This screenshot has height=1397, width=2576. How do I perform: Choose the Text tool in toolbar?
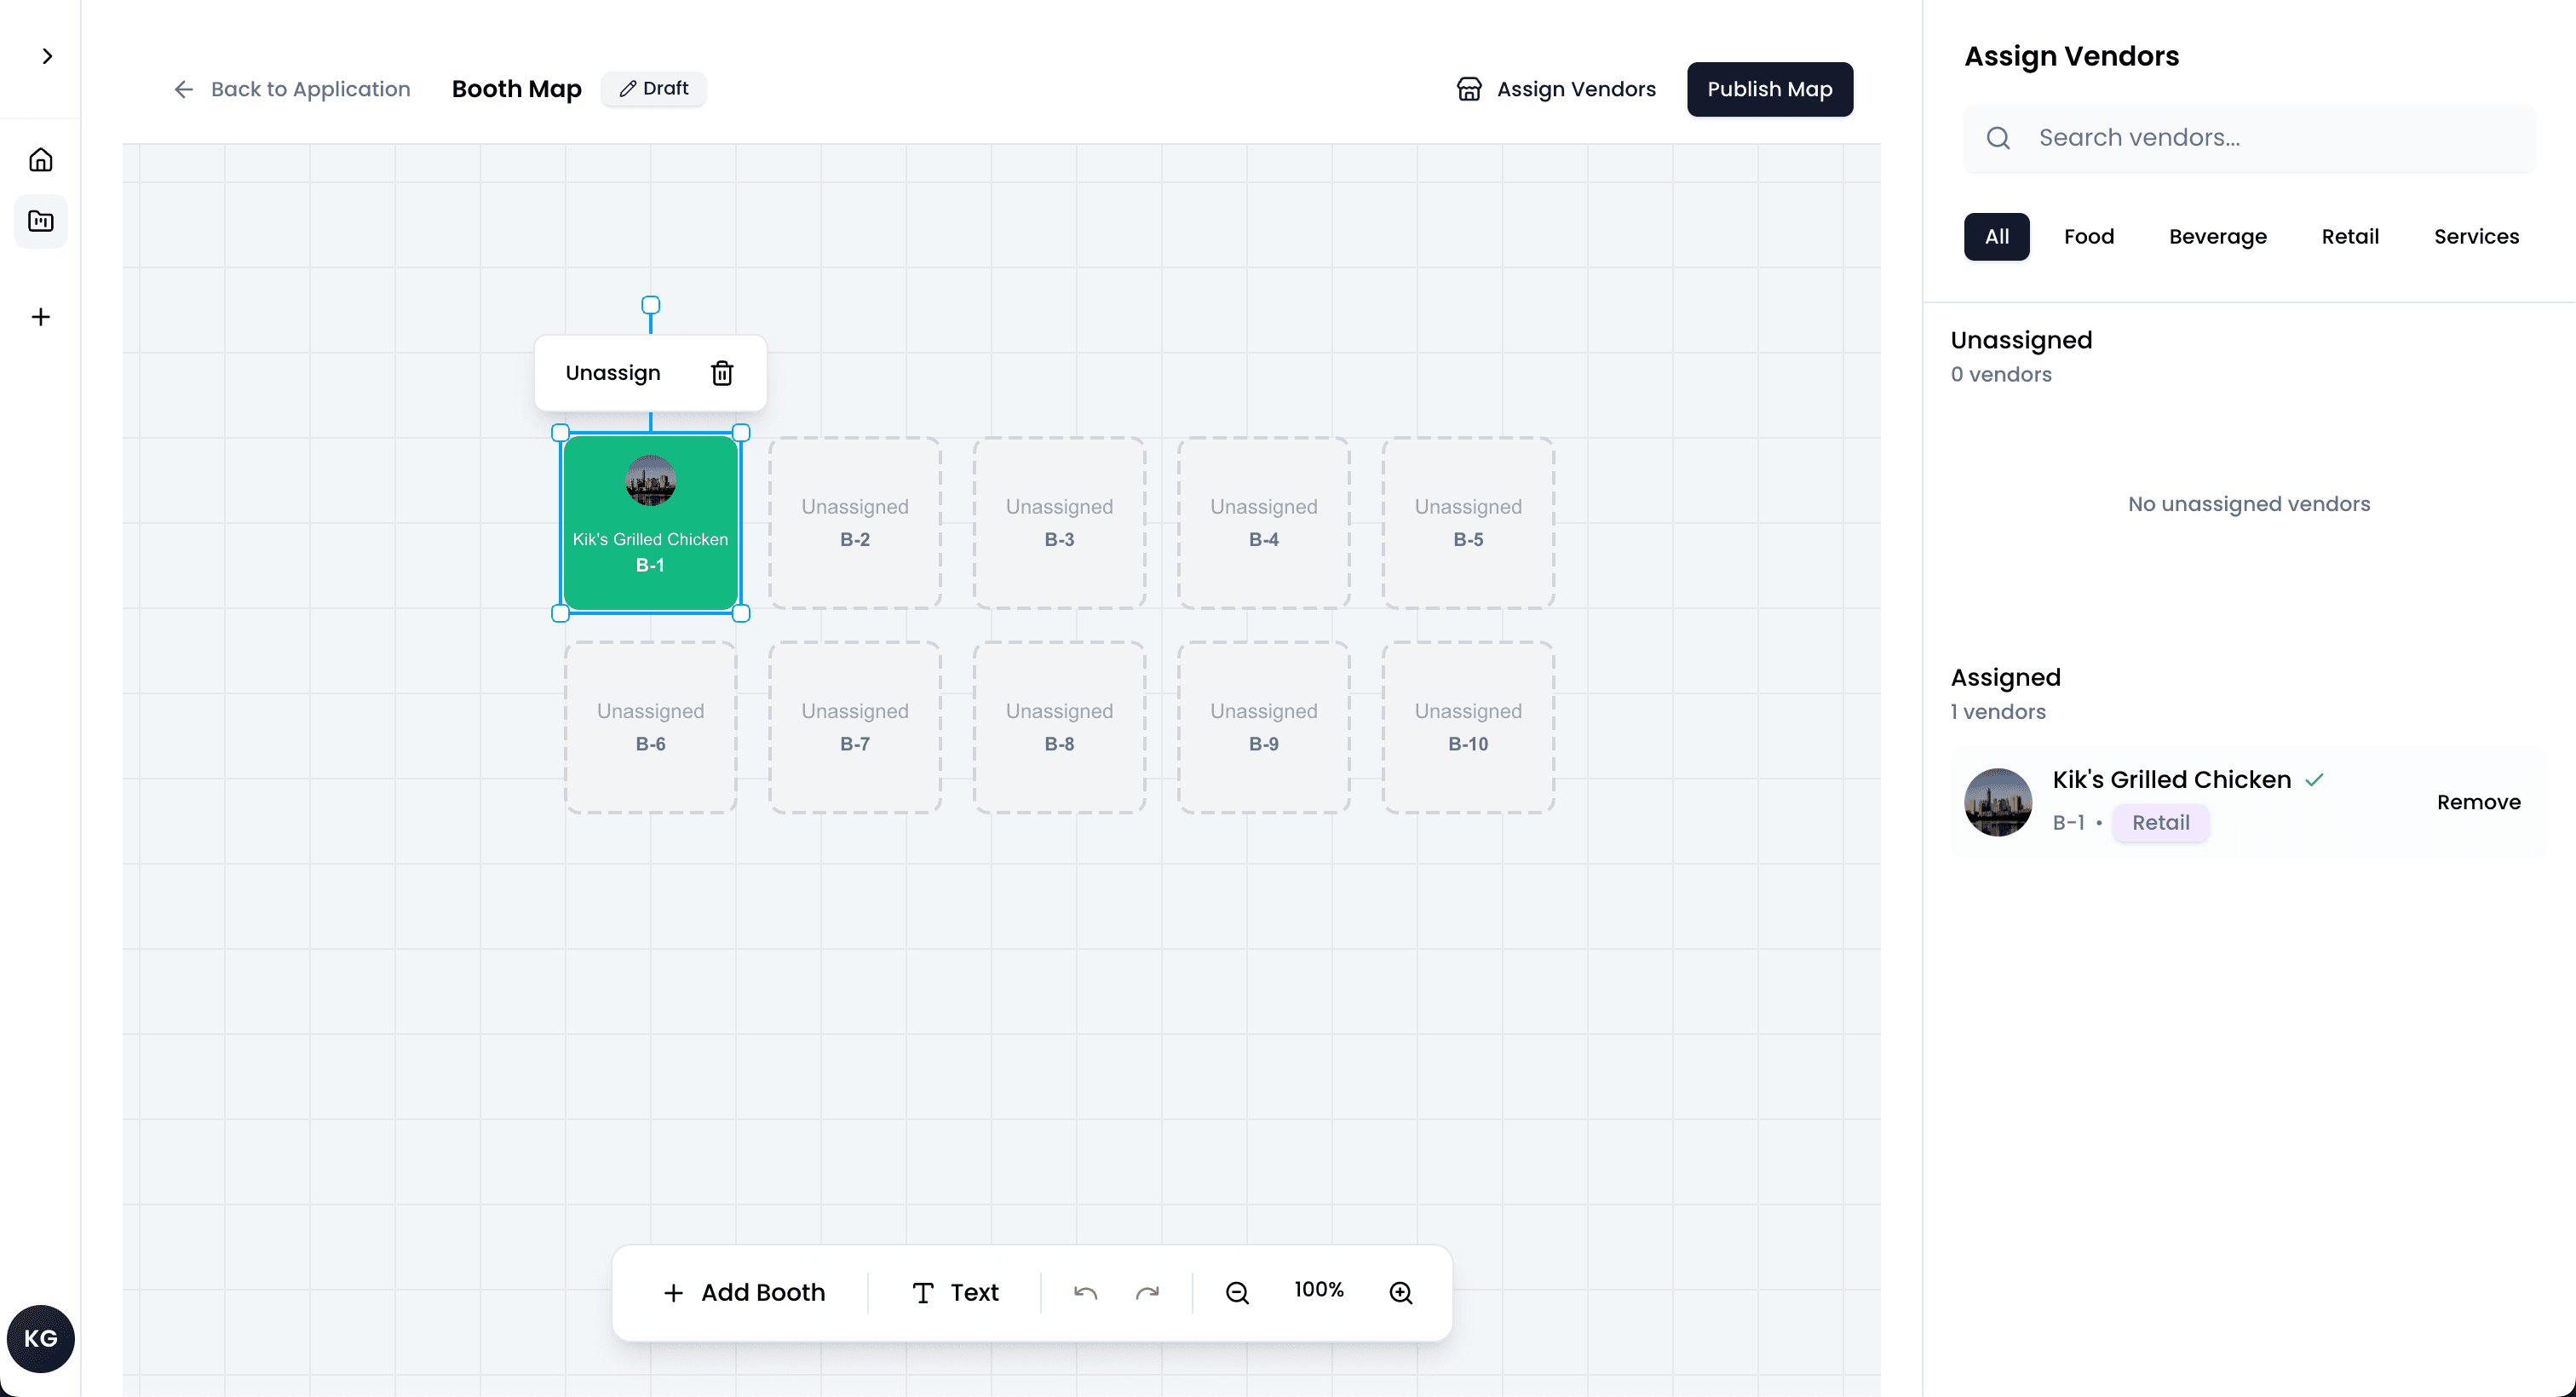955,1292
